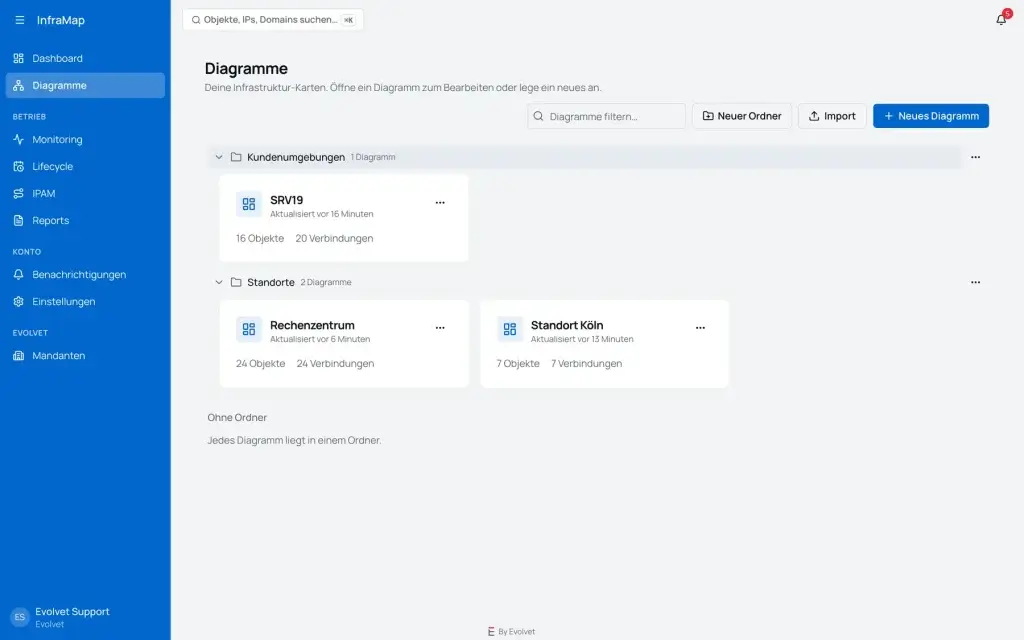
Task: Click the Diagramme sidebar icon
Action: pos(18,86)
